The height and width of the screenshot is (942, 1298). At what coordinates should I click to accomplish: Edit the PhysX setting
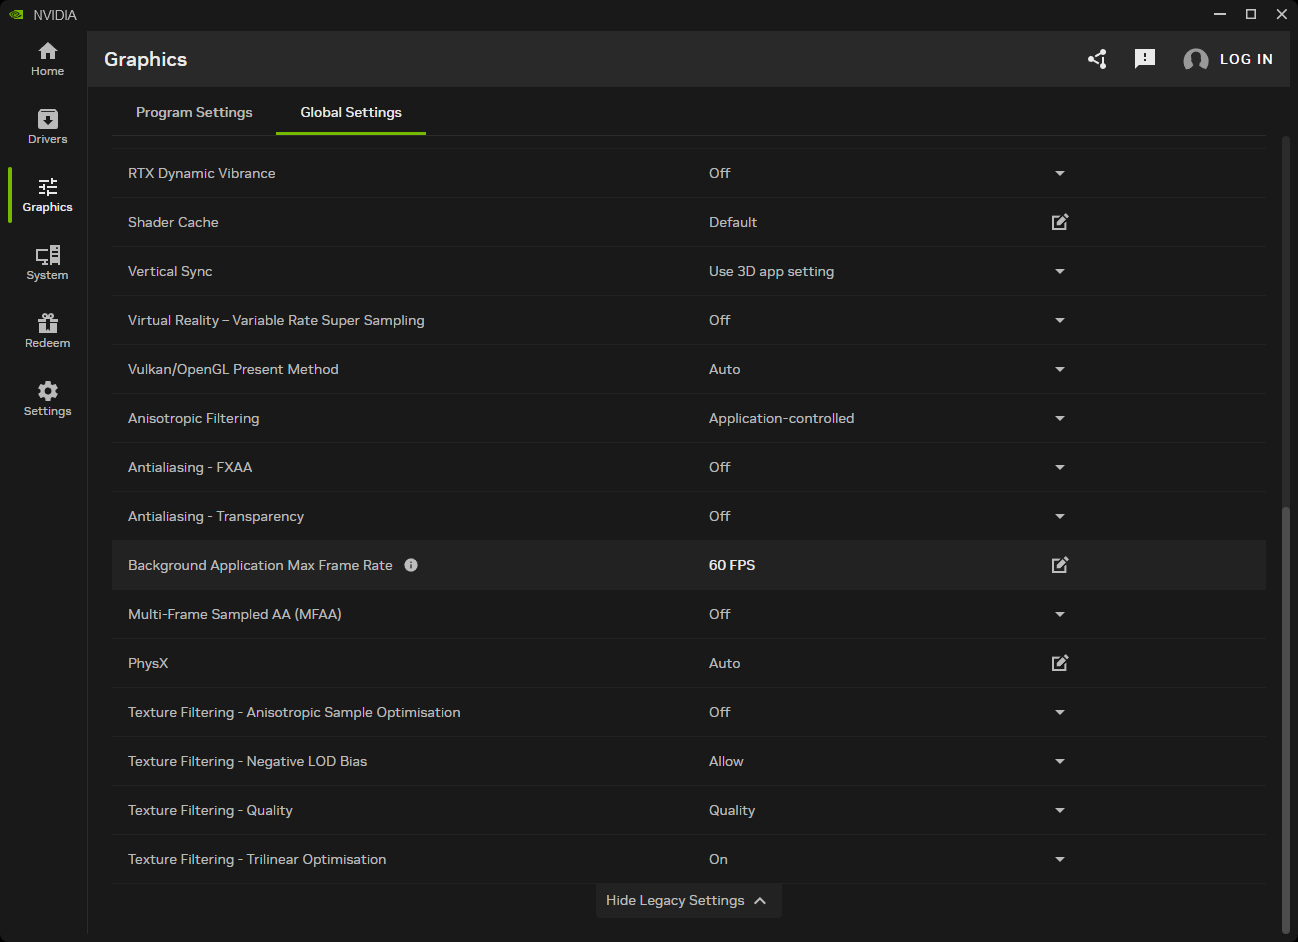click(x=1060, y=663)
